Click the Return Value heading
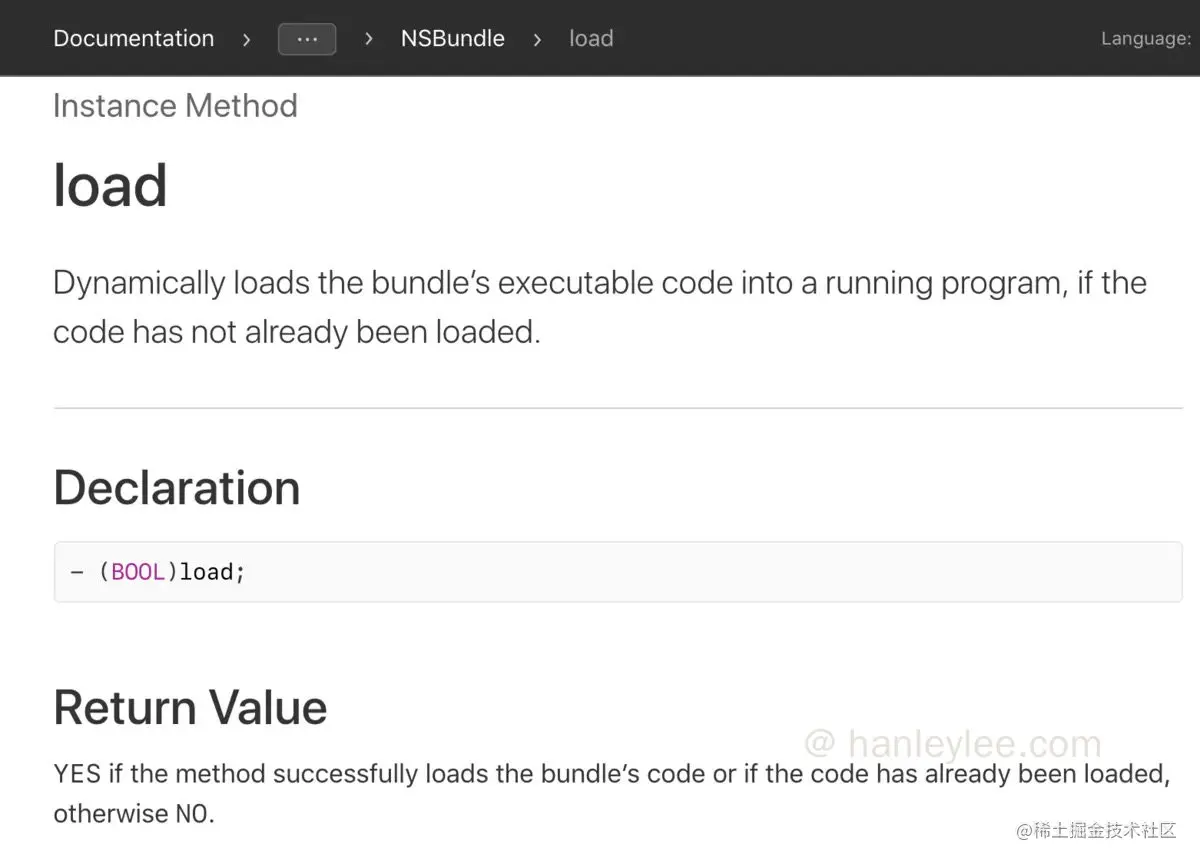Image resolution: width=1200 pixels, height=864 pixels. point(190,708)
